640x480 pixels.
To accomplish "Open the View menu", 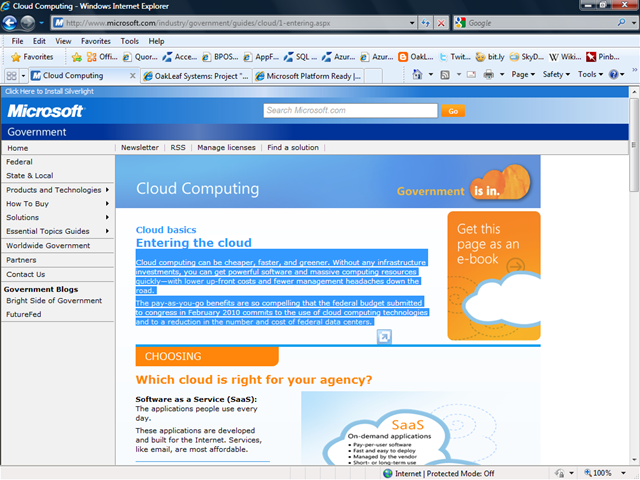I will point(63,41).
